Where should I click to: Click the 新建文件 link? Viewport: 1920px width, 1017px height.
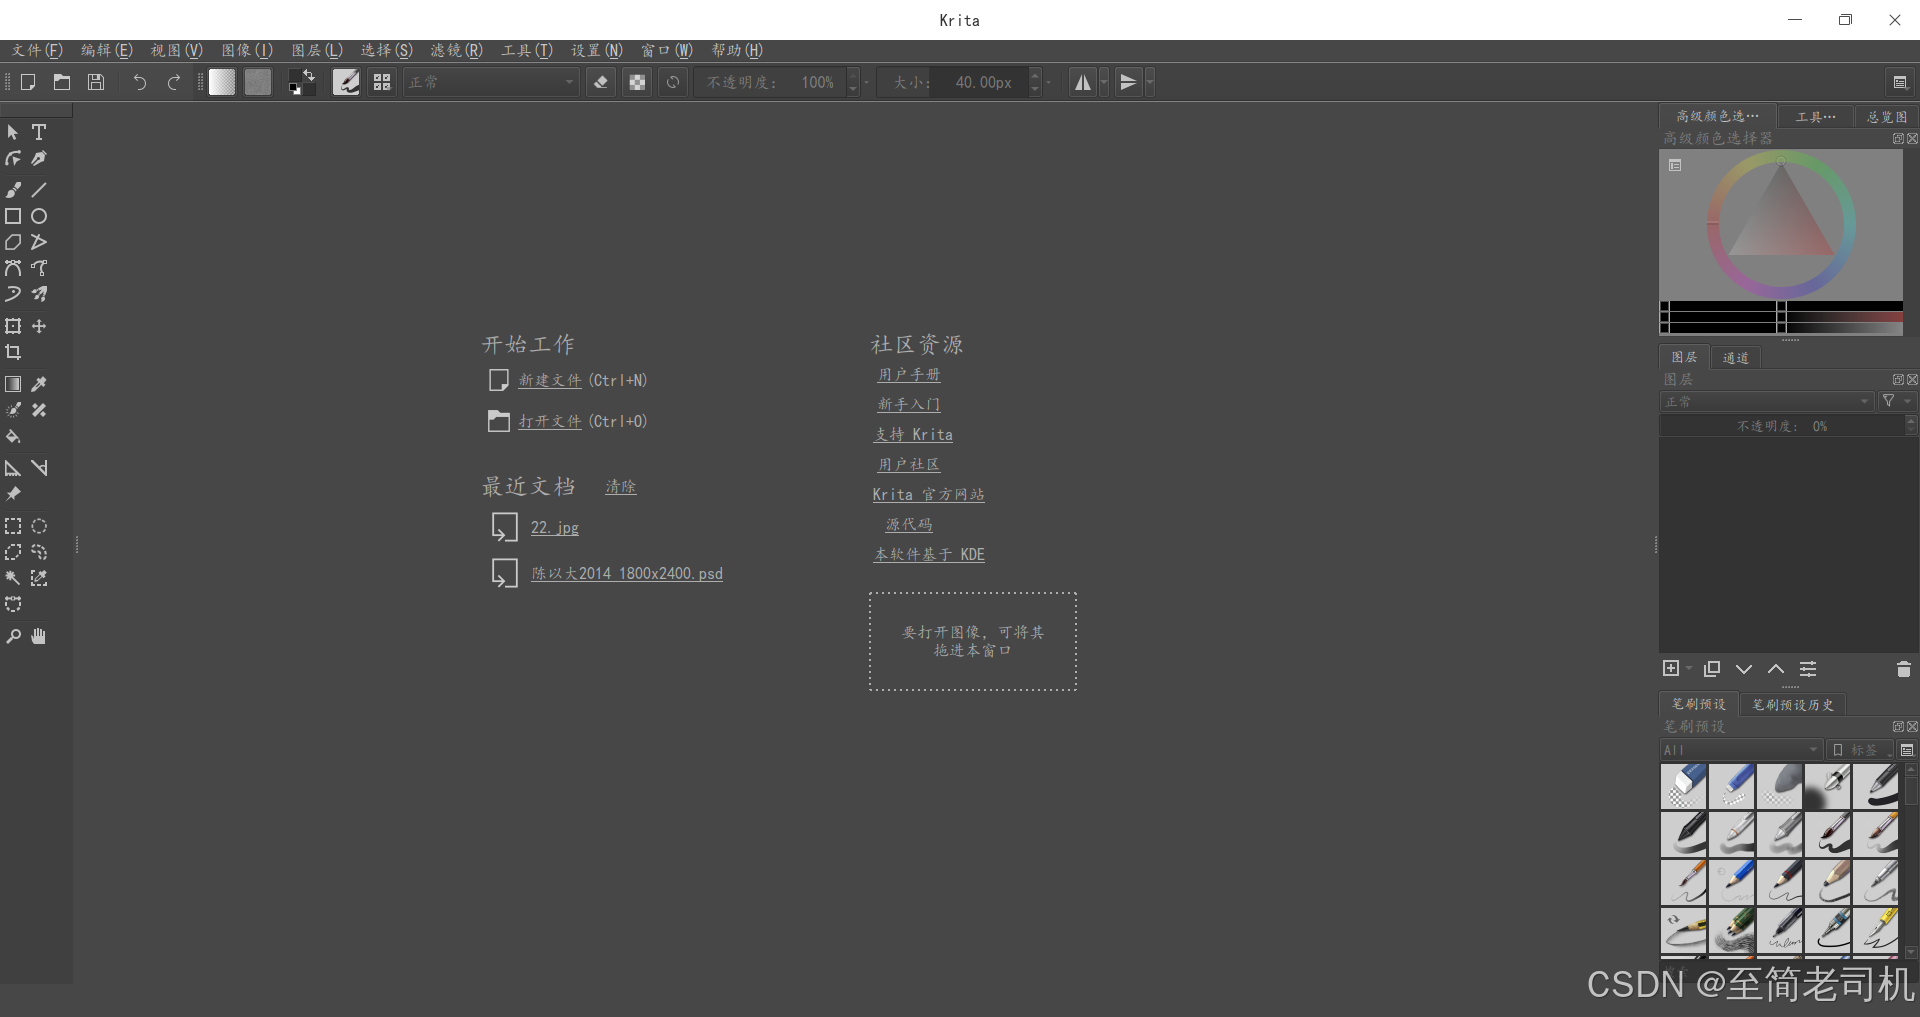[x=549, y=380]
